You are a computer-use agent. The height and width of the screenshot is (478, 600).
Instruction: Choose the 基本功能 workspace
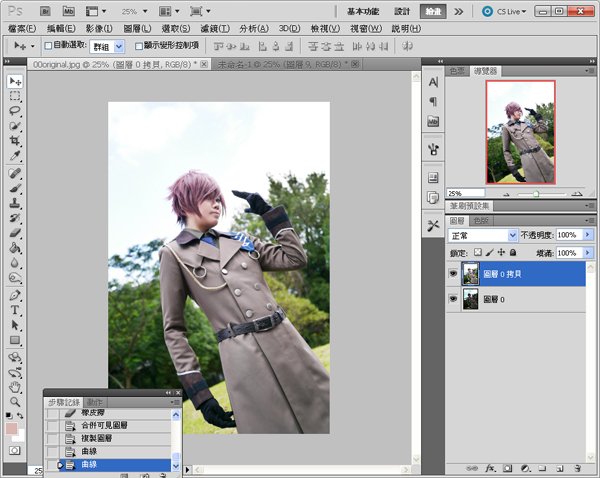[363, 12]
